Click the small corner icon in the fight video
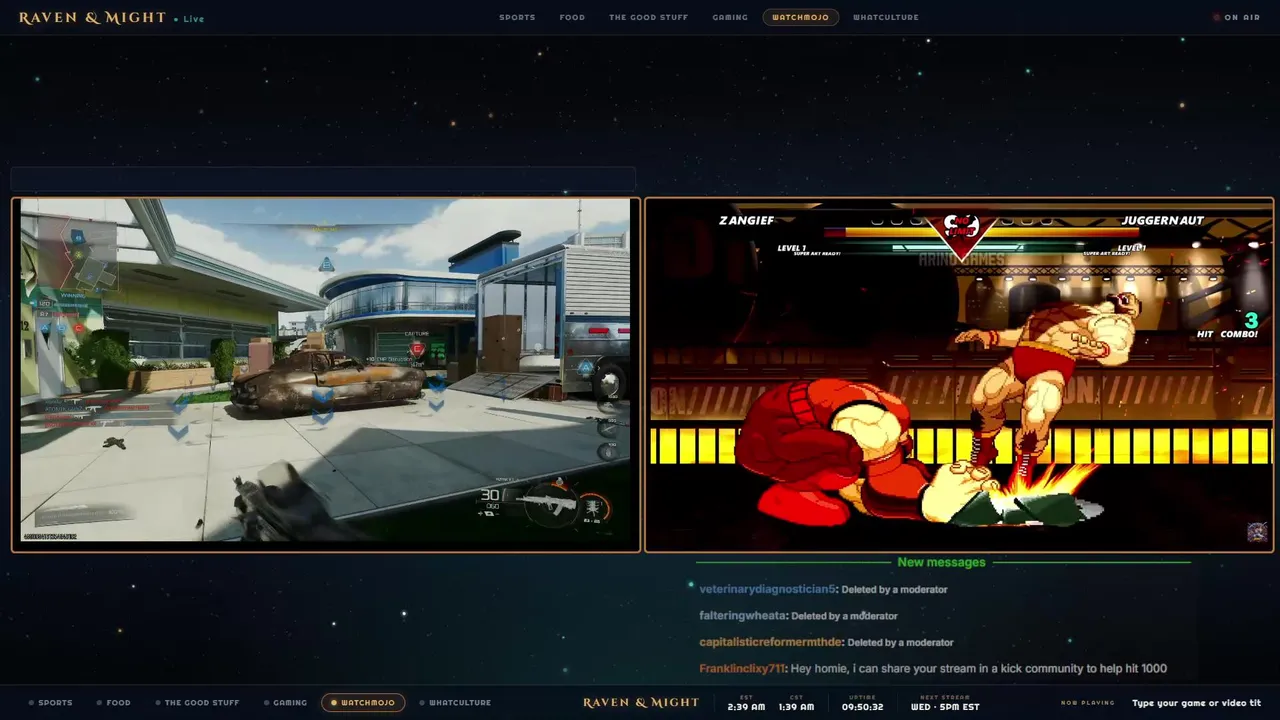Image resolution: width=1280 pixels, height=720 pixels. pyautogui.click(x=1257, y=532)
